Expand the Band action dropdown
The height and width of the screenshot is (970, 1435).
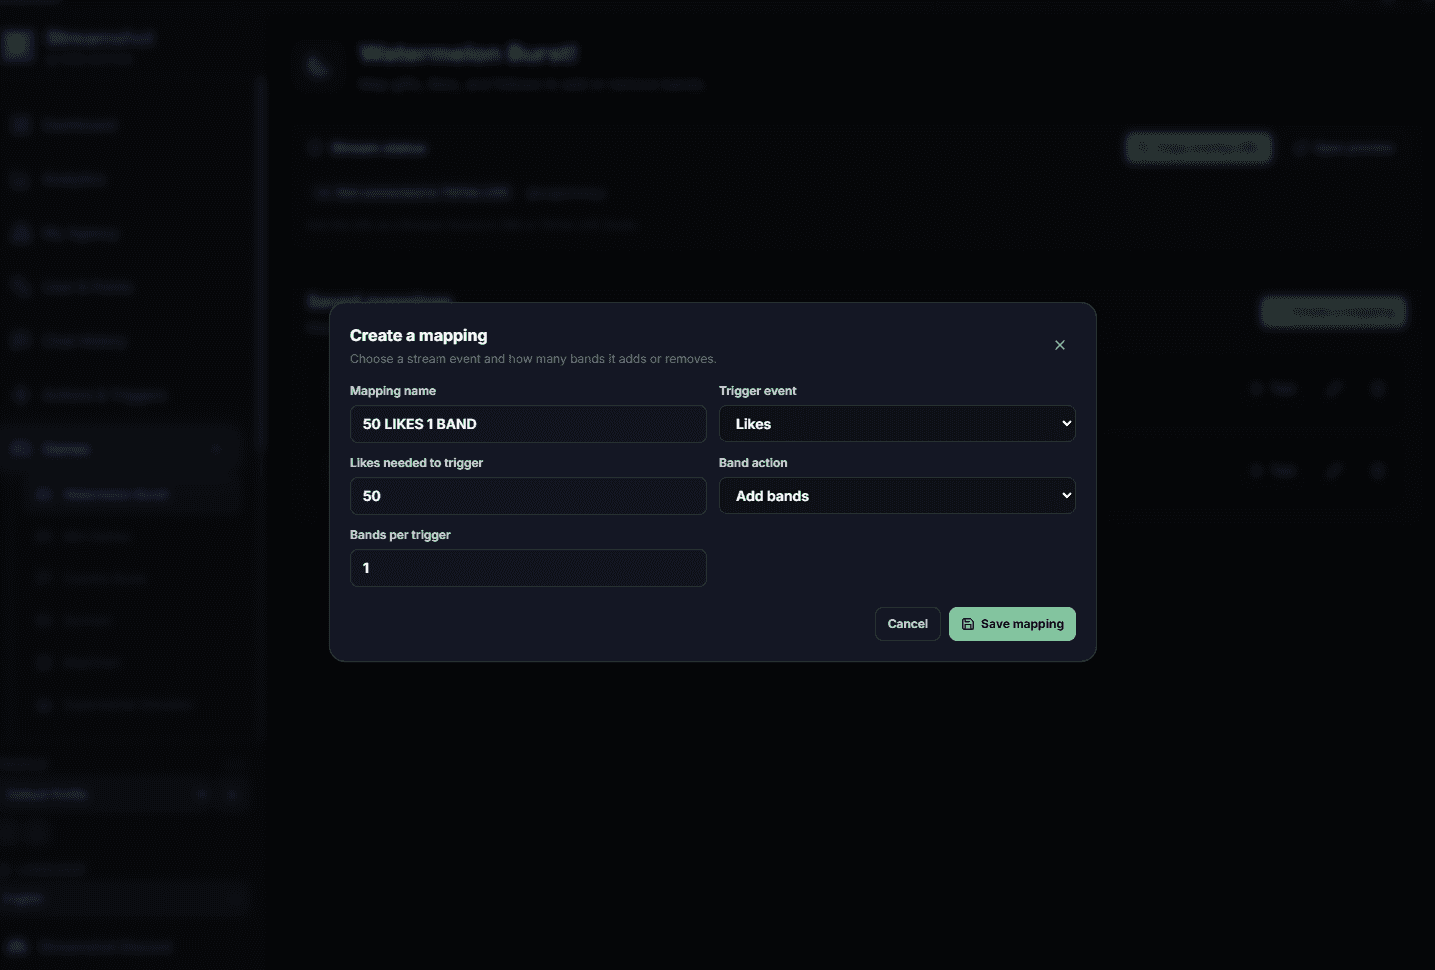[x=897, y=496]
